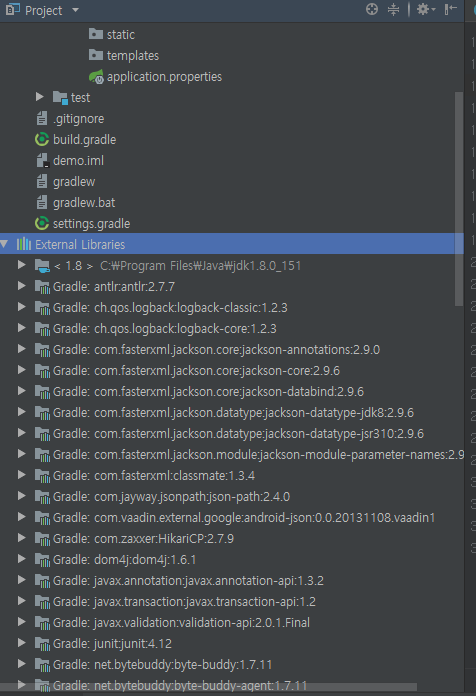This screenshot has width=476, height=696.
Task: Expand the test folder arrow
Action: [x=40, y=97]
